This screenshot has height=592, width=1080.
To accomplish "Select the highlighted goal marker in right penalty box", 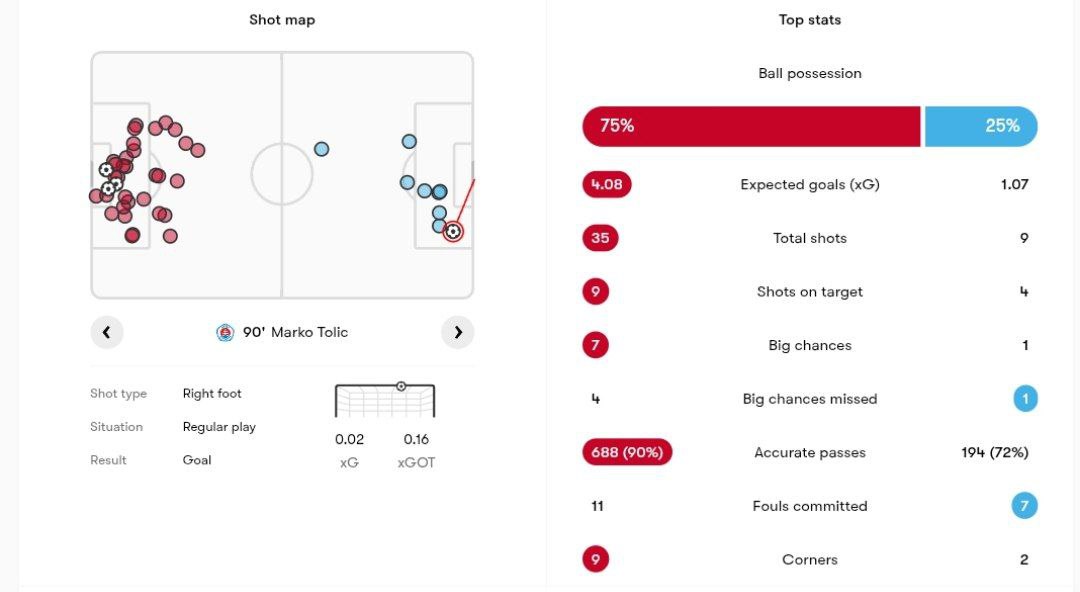I will tap(453, 232).
